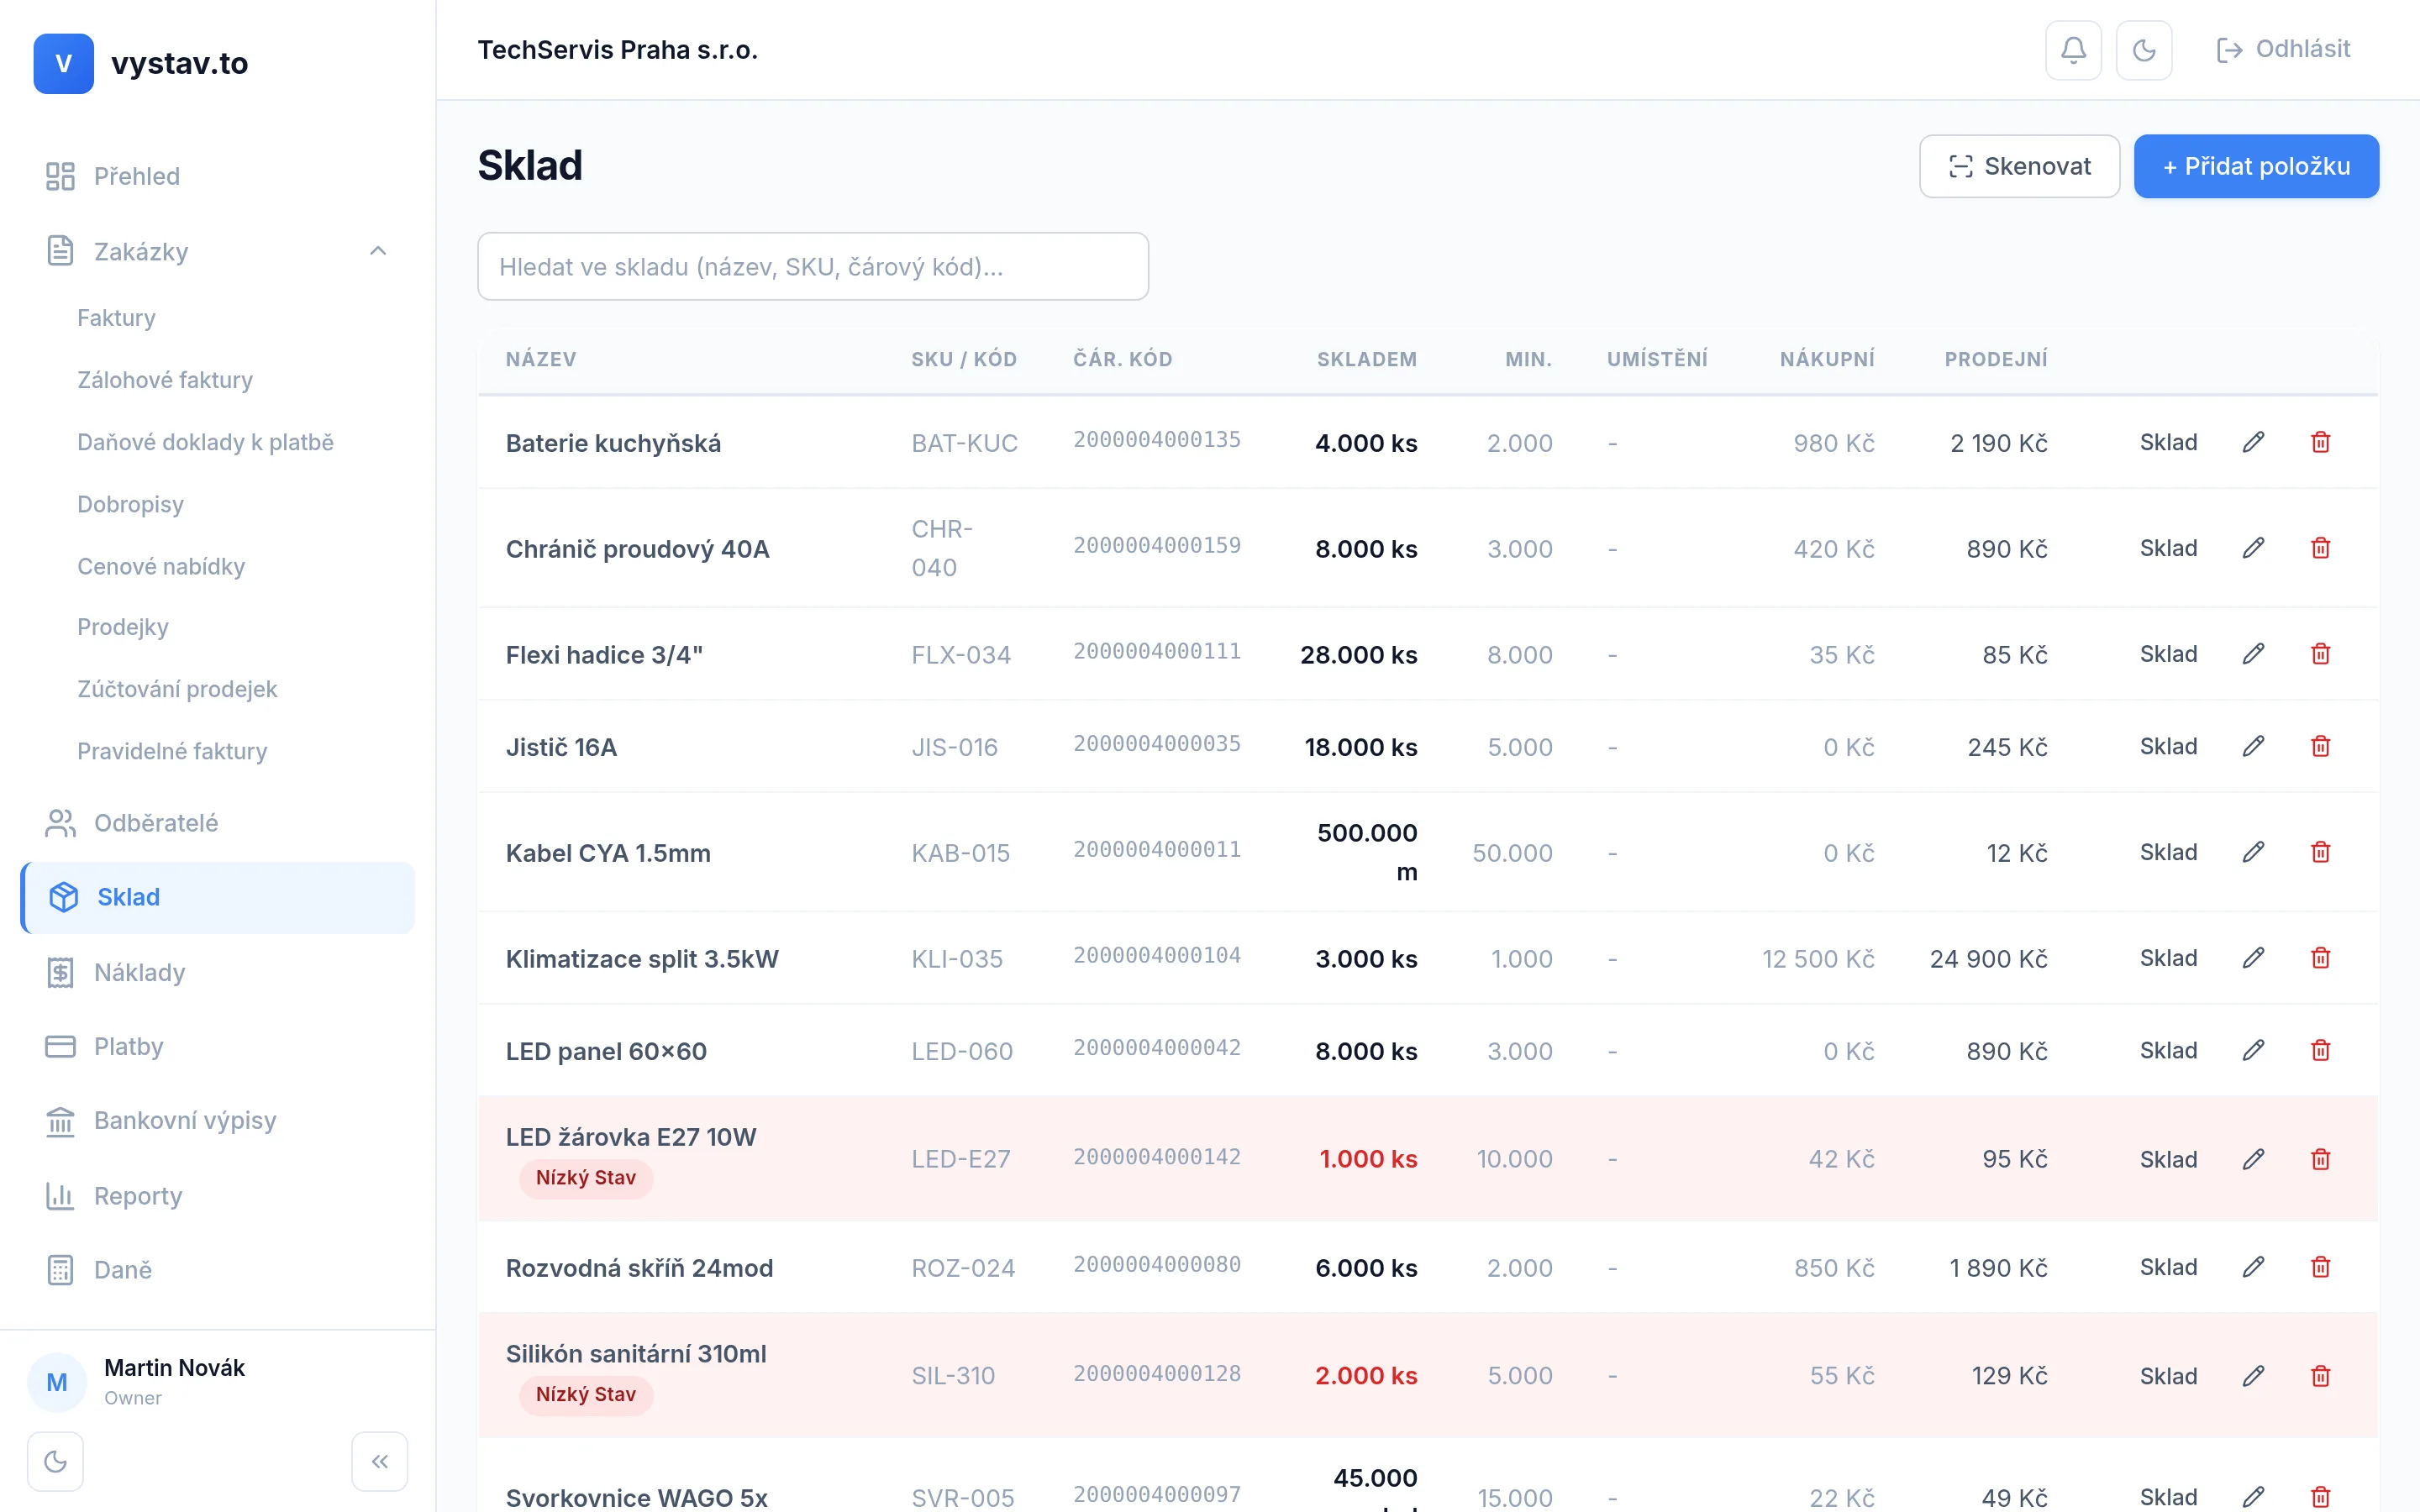The image size is (2420, 1512).
Task: Edit the Baterie kuchyňská item
Action: pyautogui.click(x=2253, y=442)
